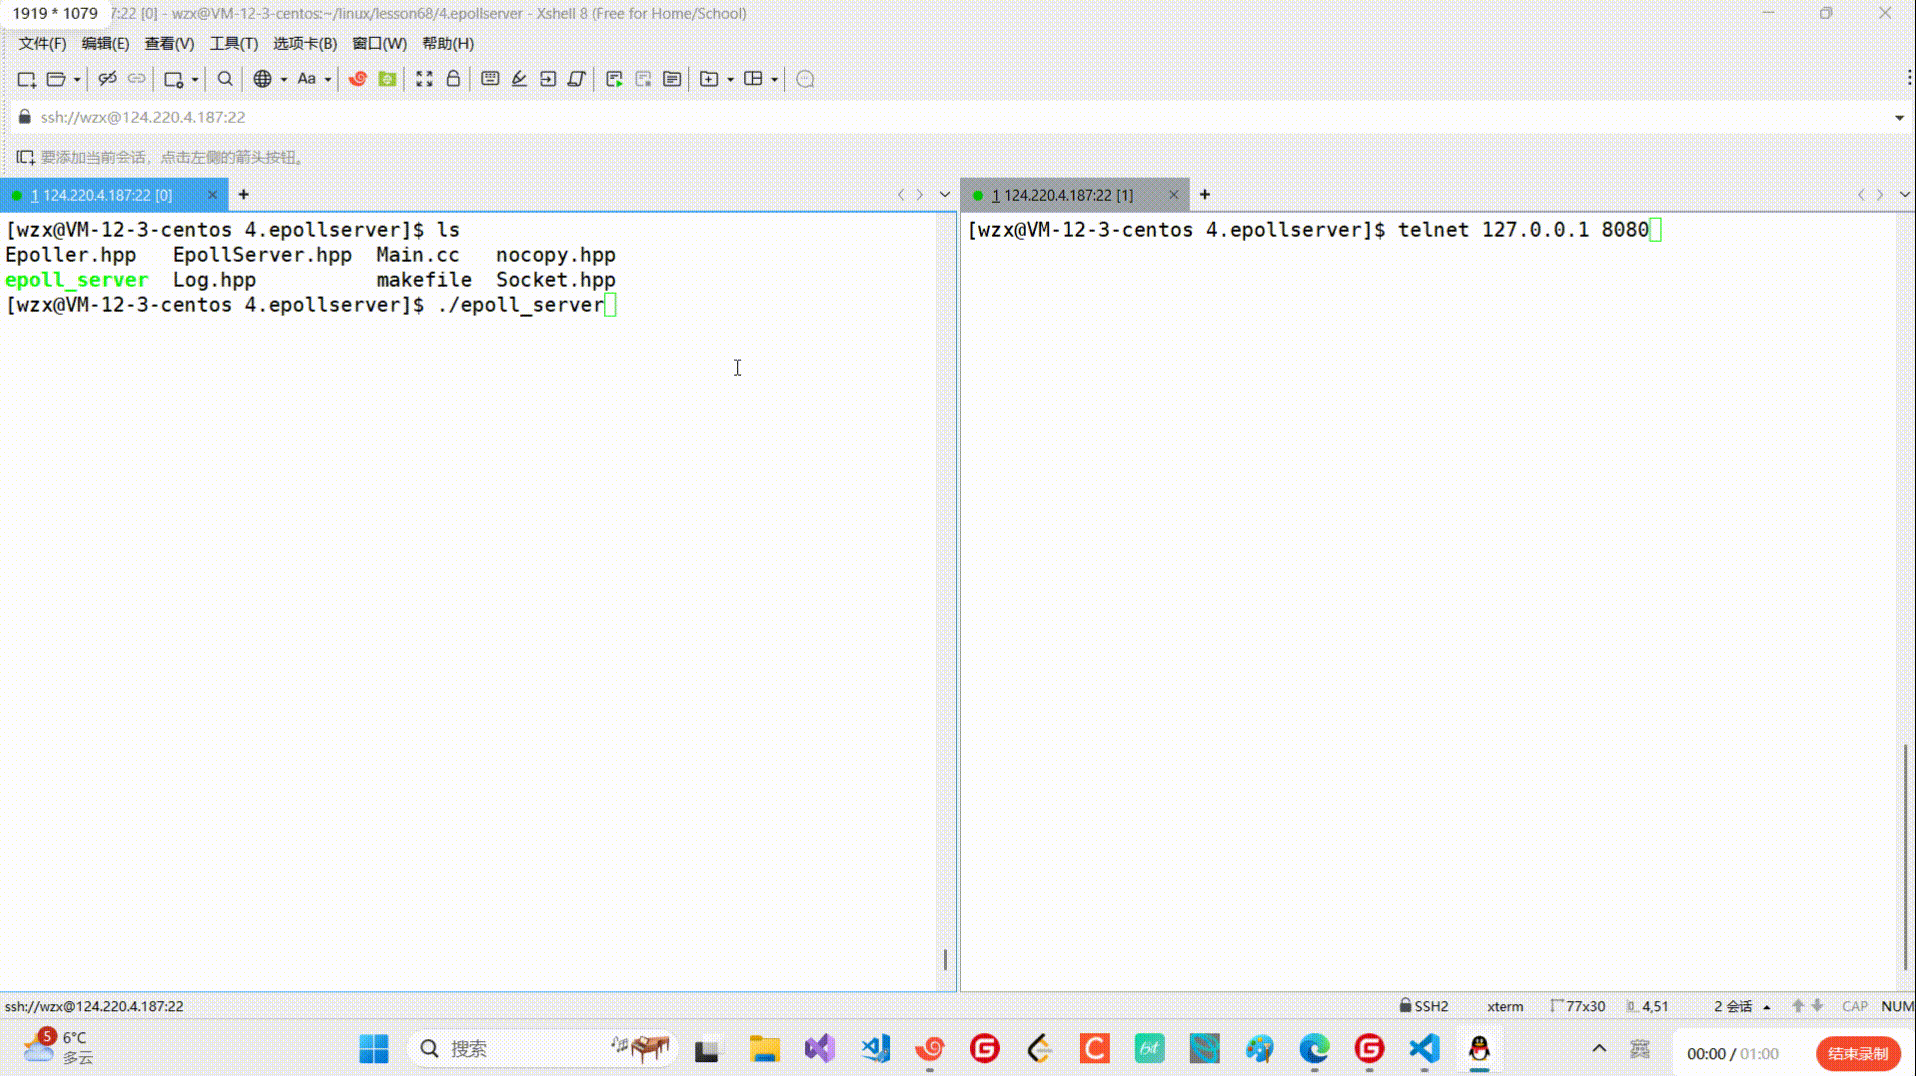Launch Xftp green folder icon

pyautogui.click(x=387, y=79)
